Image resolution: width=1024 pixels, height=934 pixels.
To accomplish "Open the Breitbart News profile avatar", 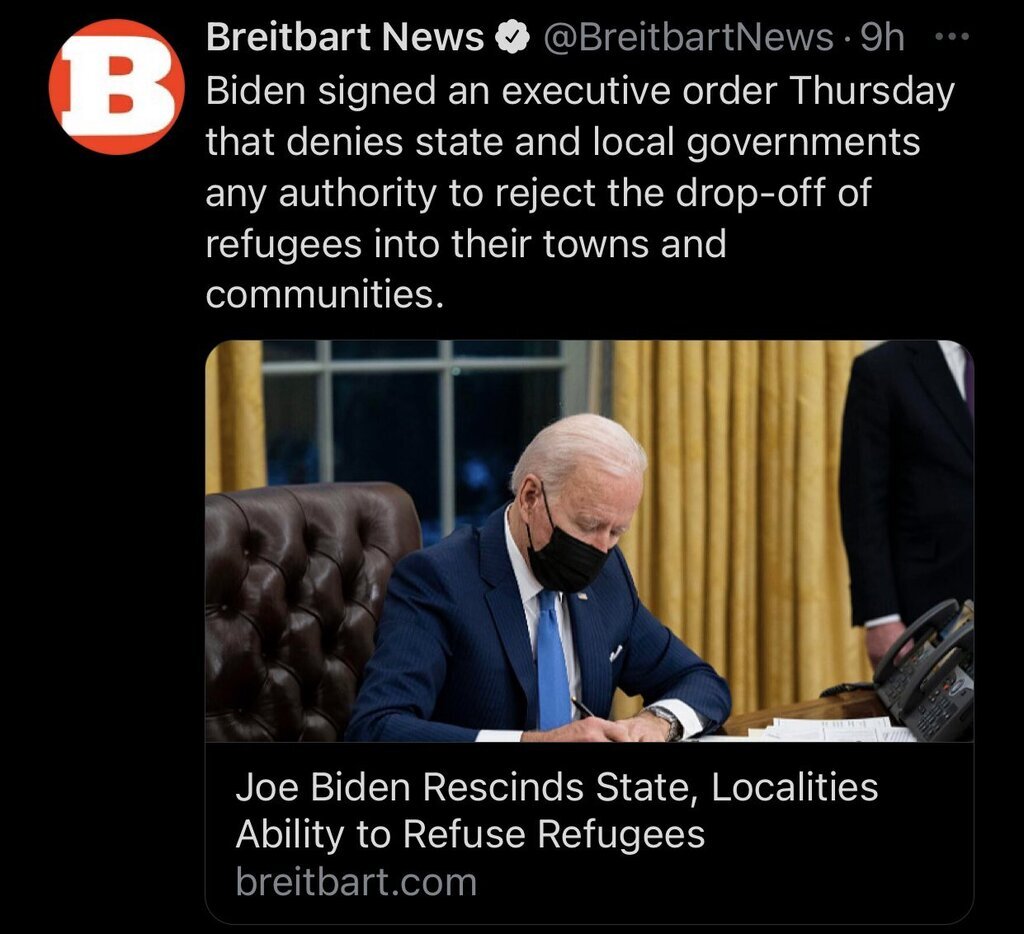I will 116,87.
